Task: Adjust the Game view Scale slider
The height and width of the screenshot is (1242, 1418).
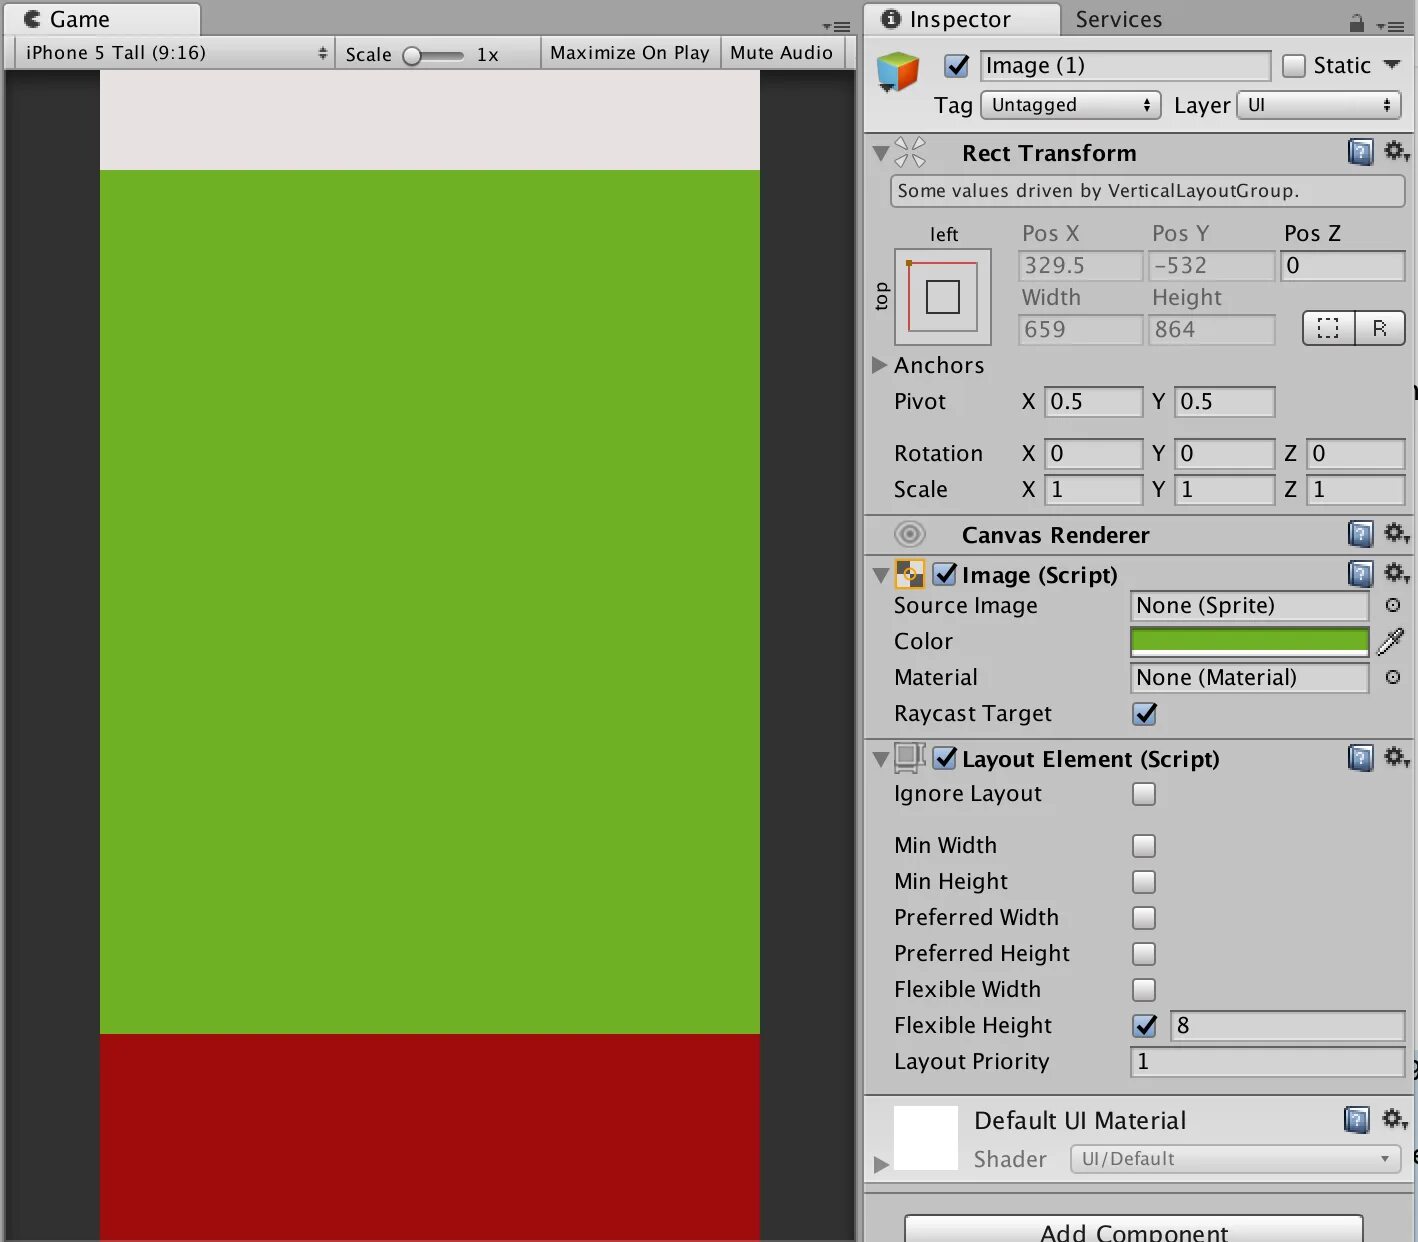Action: [x=434, y=55]
